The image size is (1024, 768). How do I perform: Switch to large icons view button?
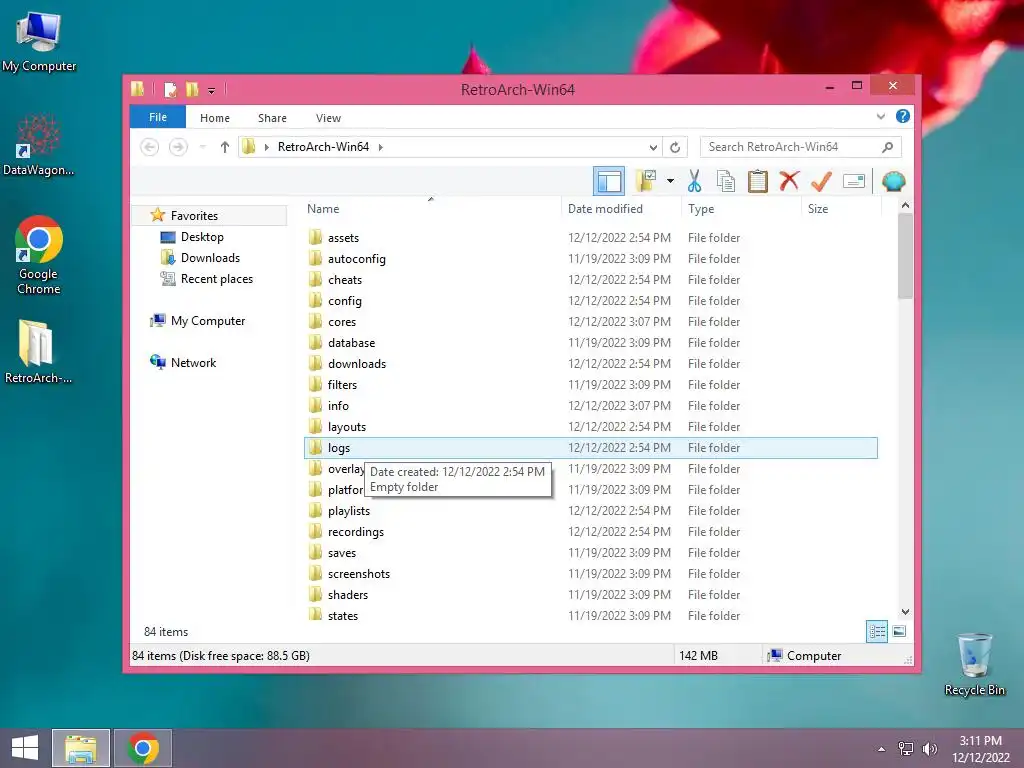tap(899, 631)
